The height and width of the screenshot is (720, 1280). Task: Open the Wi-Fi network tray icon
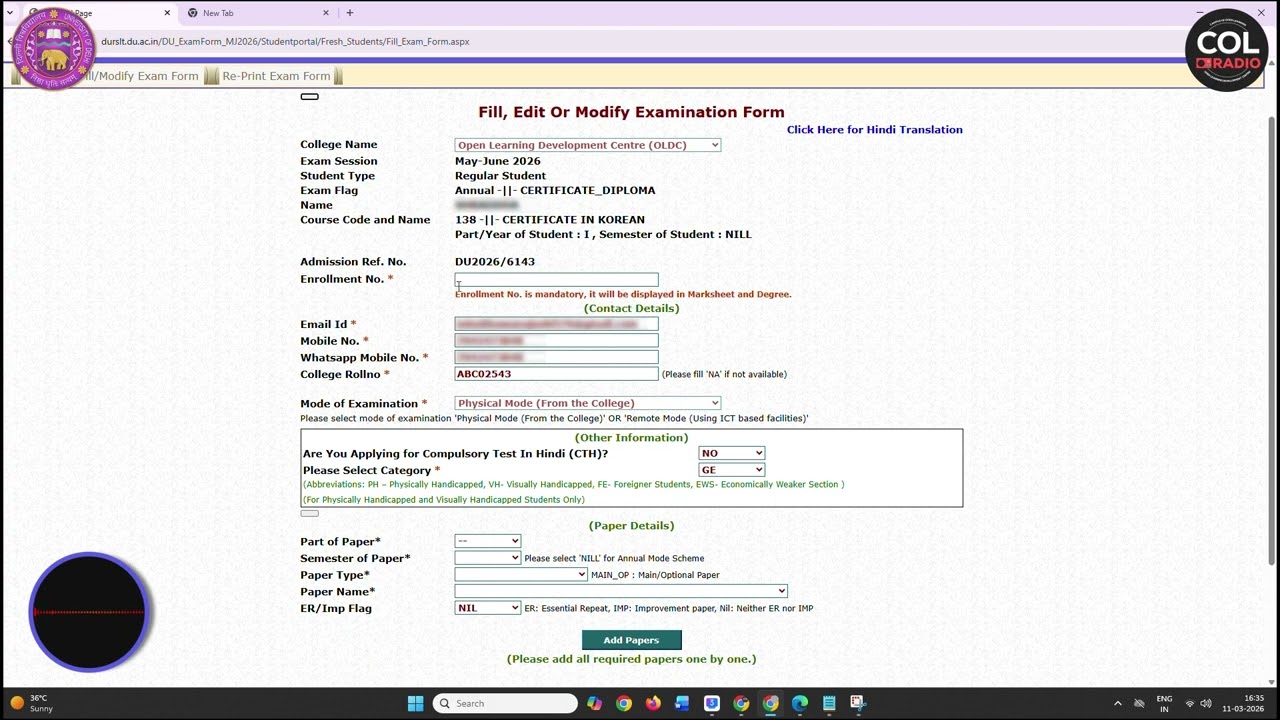click(x=1190, y=703)
